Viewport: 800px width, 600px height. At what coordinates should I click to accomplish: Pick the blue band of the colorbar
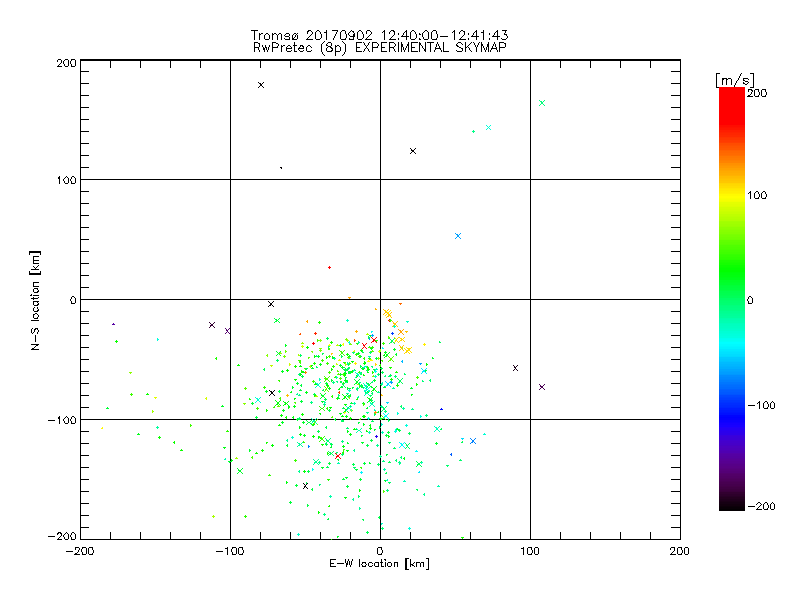(732, 416)
